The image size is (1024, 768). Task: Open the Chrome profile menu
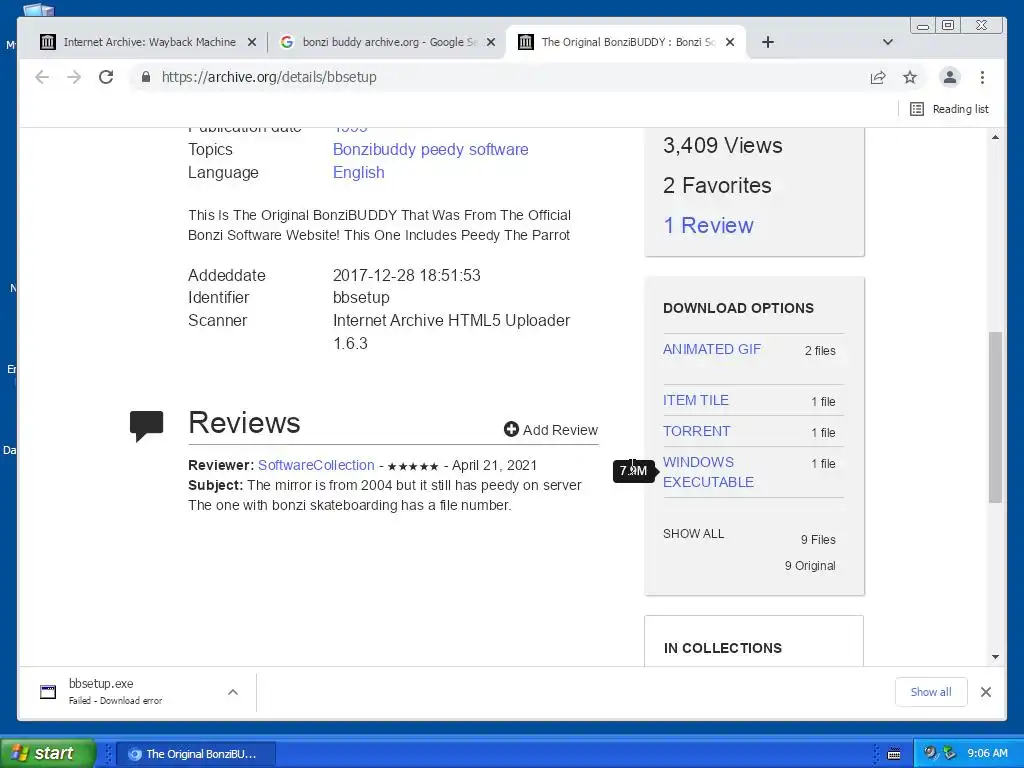[x=950, y=77]
